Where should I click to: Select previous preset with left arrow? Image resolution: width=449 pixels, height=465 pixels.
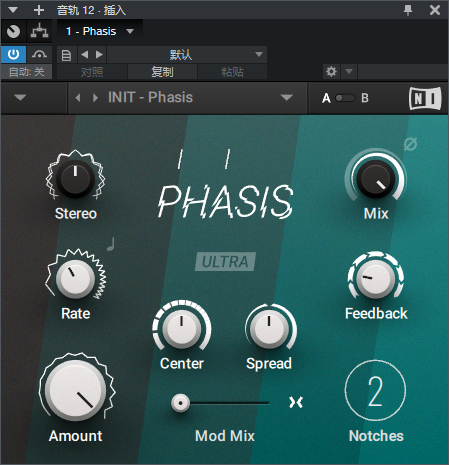(x=85, y=54)
